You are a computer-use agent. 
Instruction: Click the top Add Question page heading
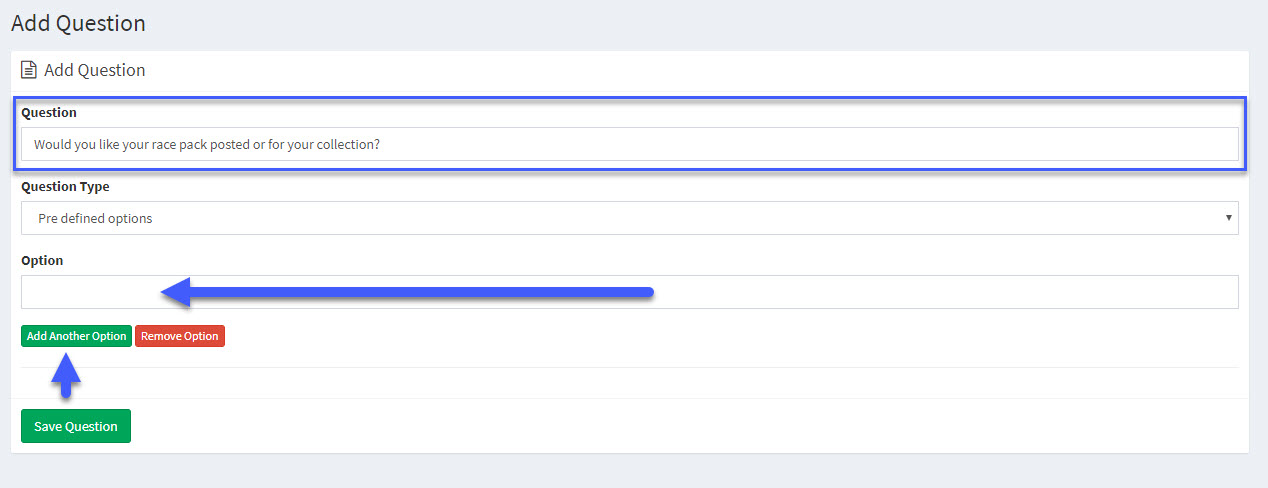pyautogui.click(x=78, y=23)
